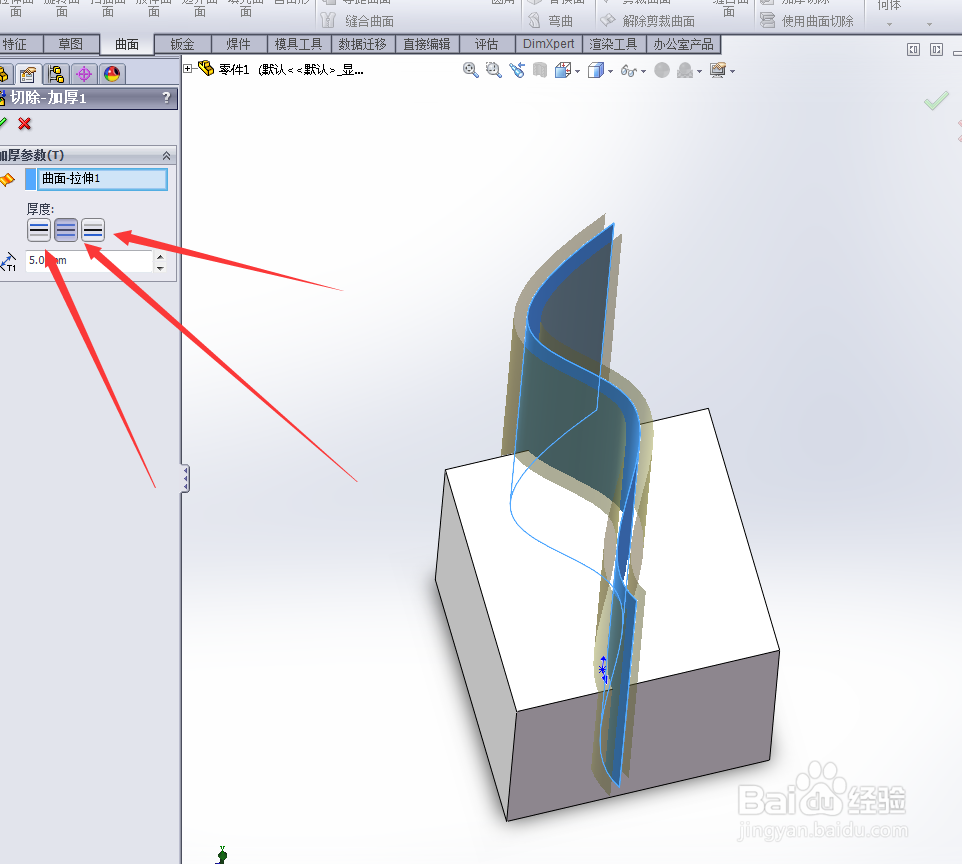Image resolution: width=962 pixels, height=864 pixels.
Task: Click the 缝合曲面 knit surface tool
Action: click(358, 21)
